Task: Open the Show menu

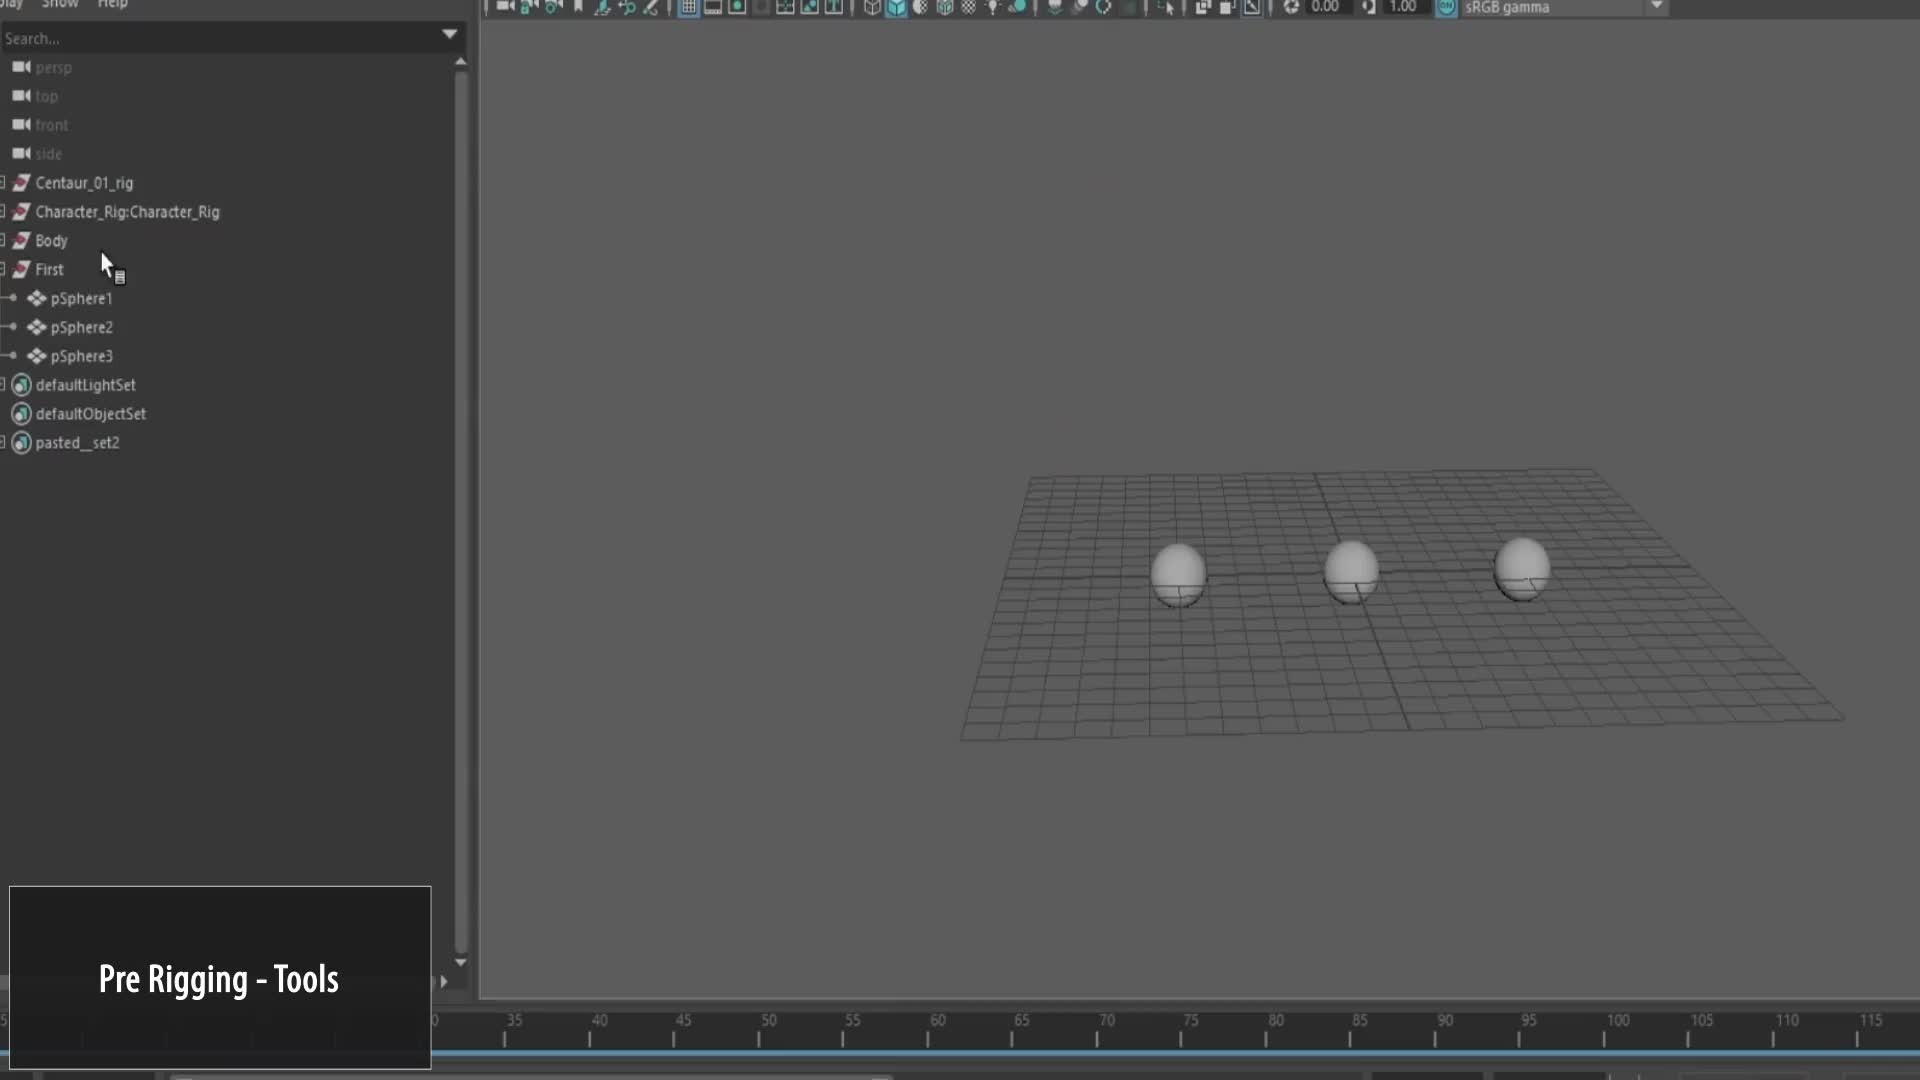Action: [x=60, y=4]
